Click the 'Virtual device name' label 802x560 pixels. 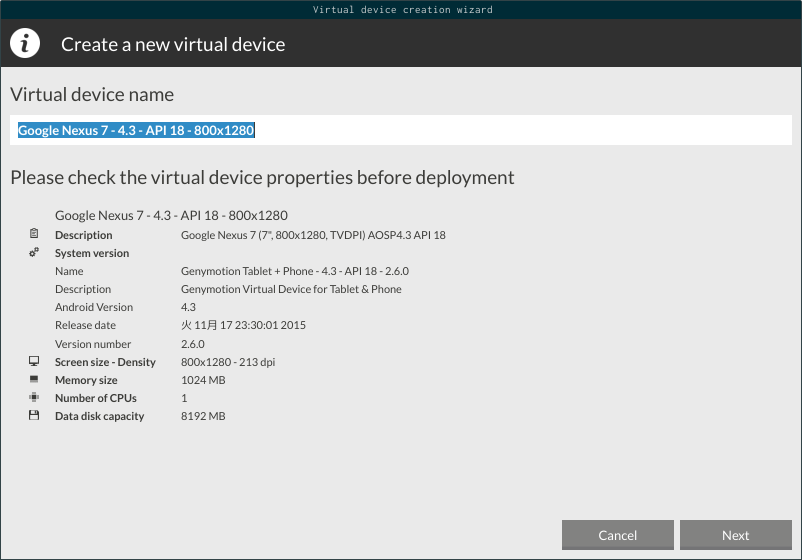click(92, 95)
